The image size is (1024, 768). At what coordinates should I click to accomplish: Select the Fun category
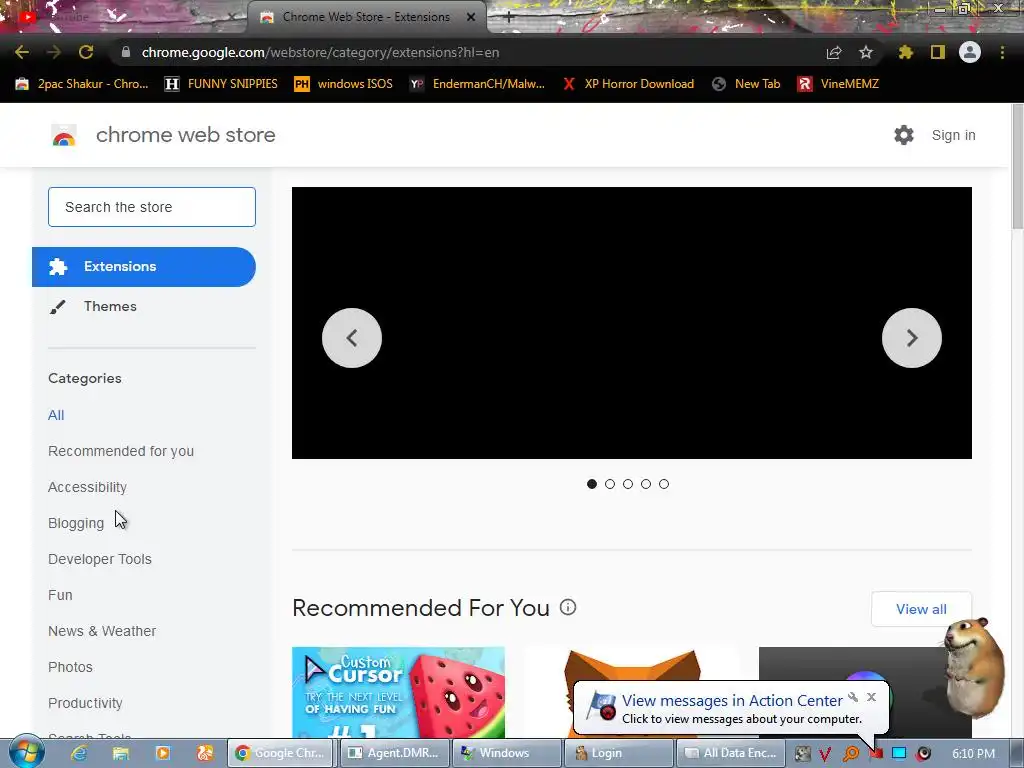(x=60, y=595)
